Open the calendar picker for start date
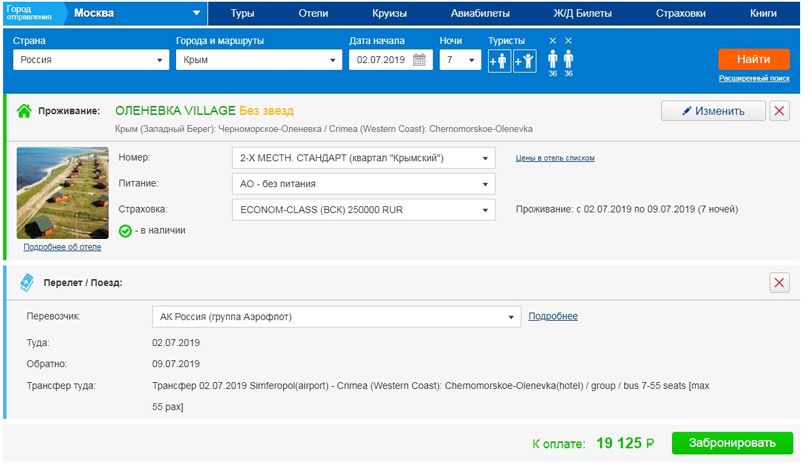 (x=420, y=60)
